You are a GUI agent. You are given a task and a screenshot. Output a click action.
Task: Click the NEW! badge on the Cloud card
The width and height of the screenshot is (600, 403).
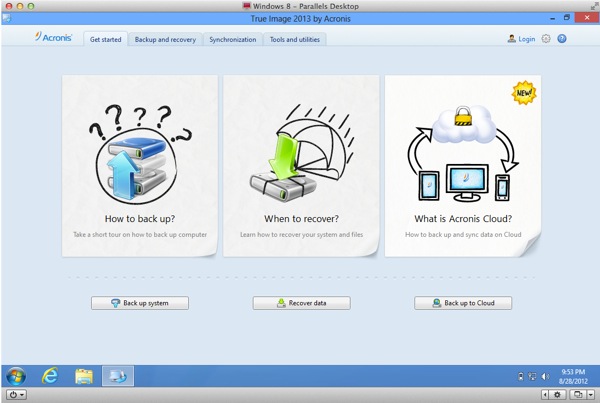524,93
